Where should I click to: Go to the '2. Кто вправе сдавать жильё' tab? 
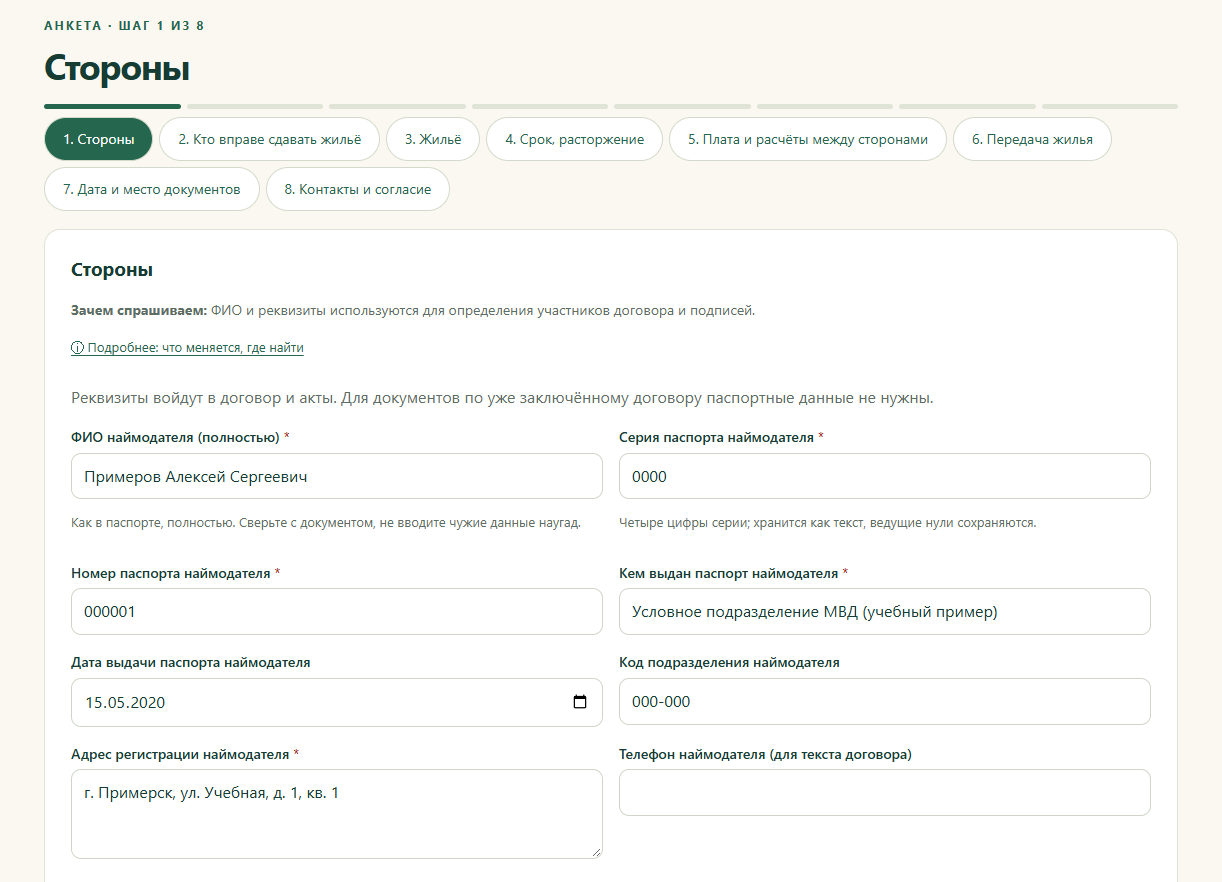pos(269,139)
